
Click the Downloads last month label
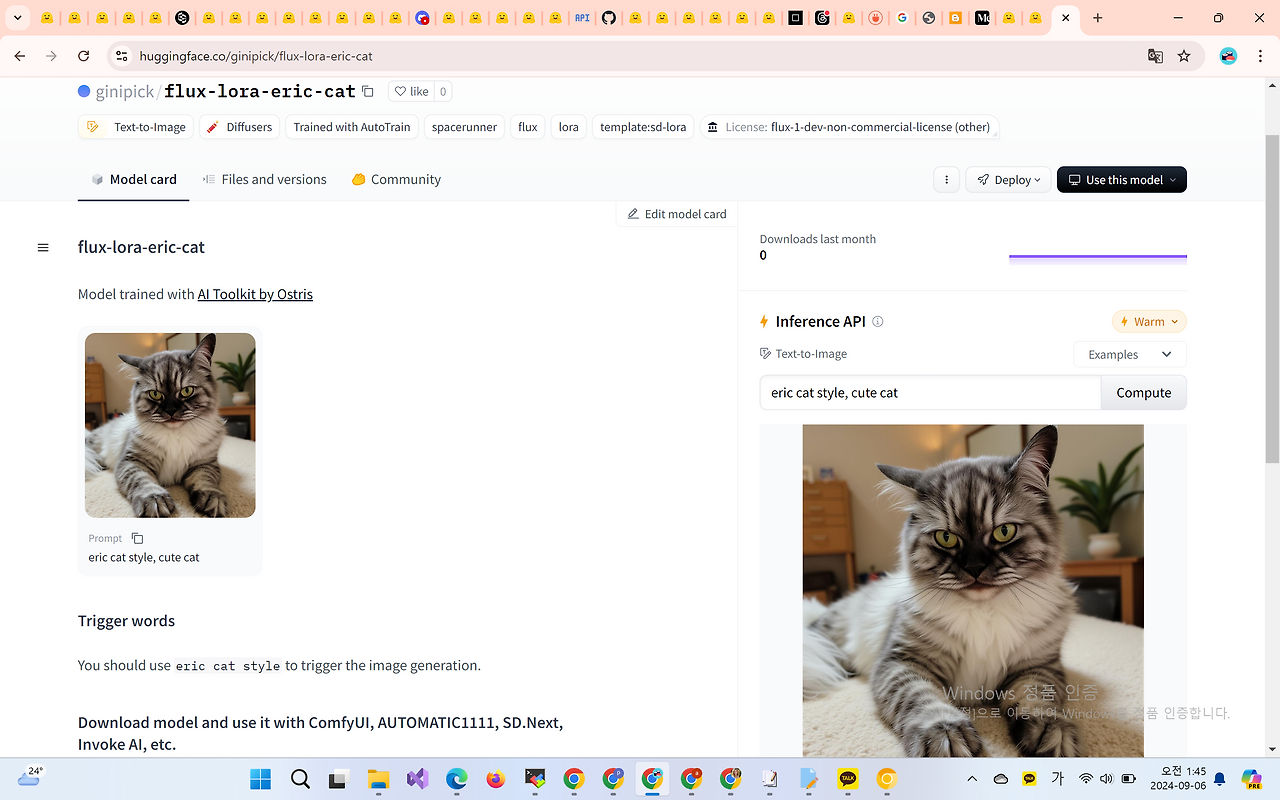click(818, 239)
